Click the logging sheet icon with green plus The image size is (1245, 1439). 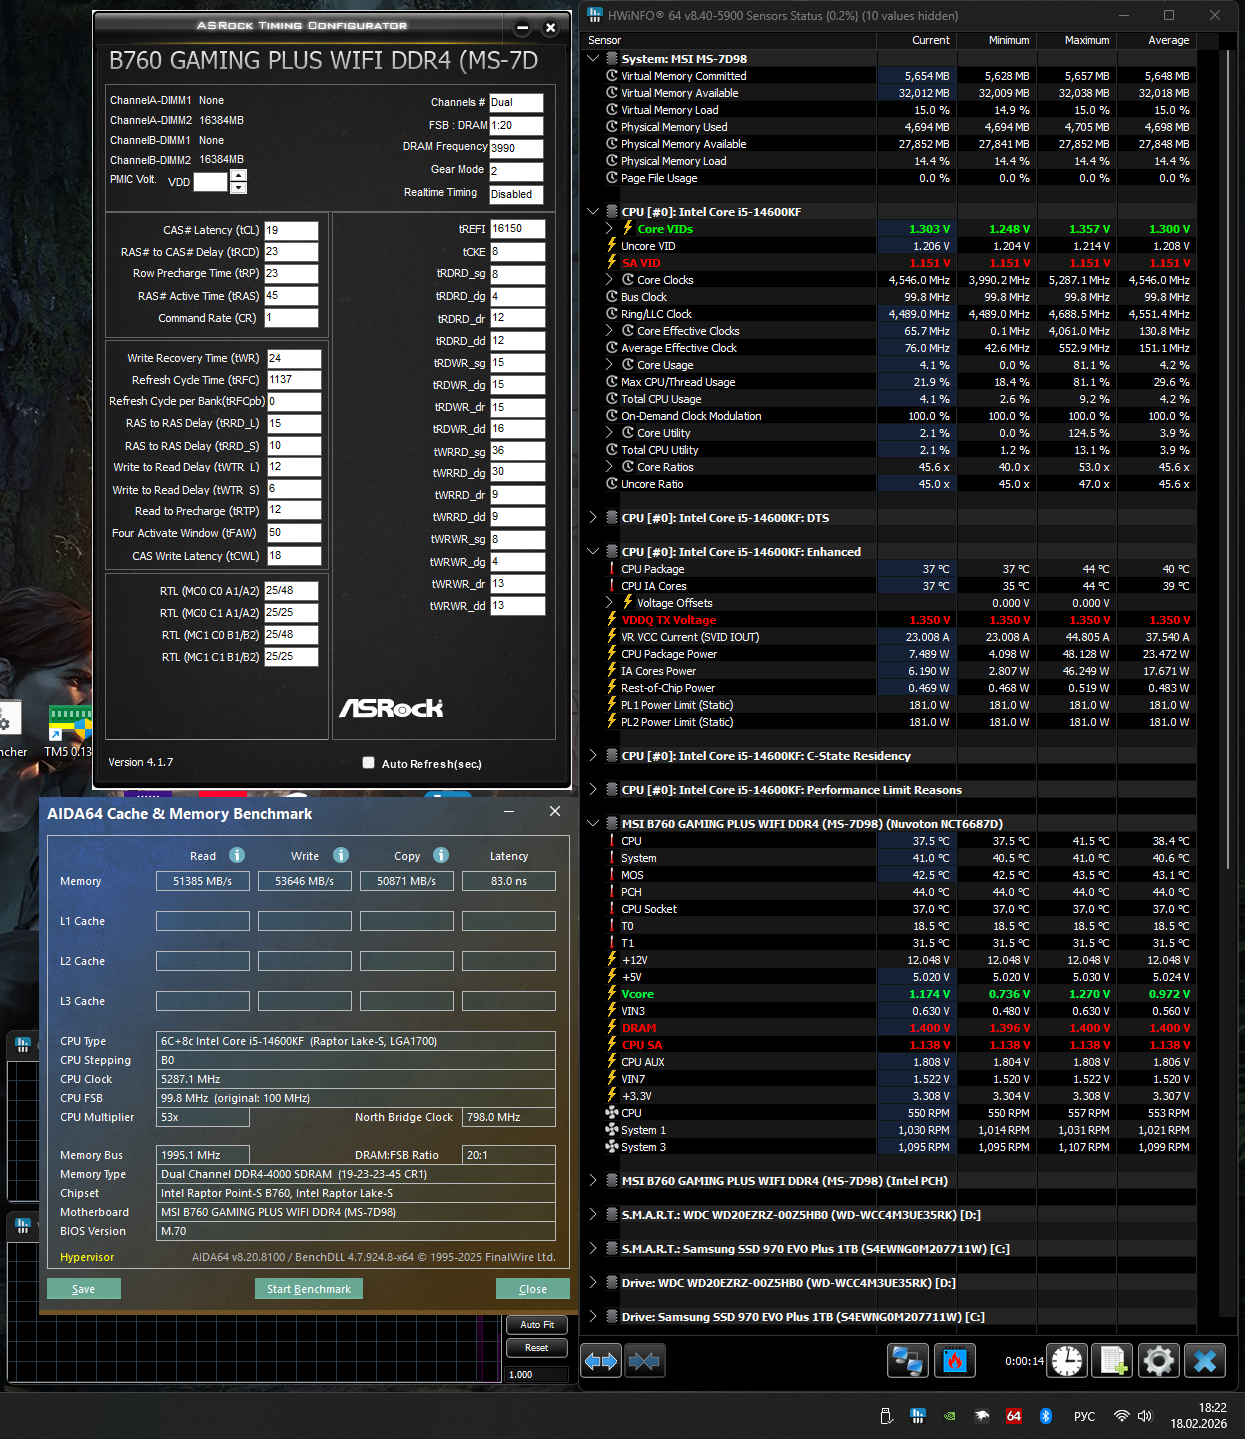click(1113, 1361)
